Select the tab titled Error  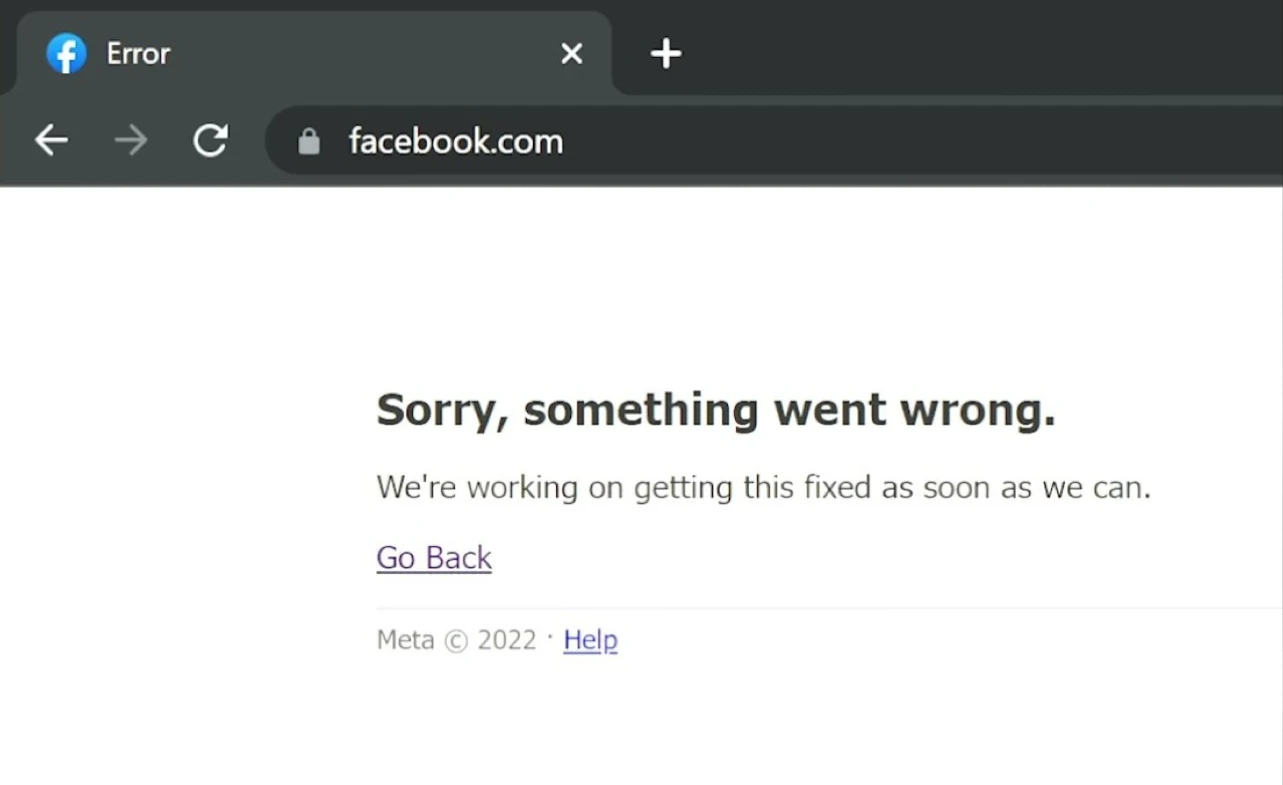(x=300, y=54)
